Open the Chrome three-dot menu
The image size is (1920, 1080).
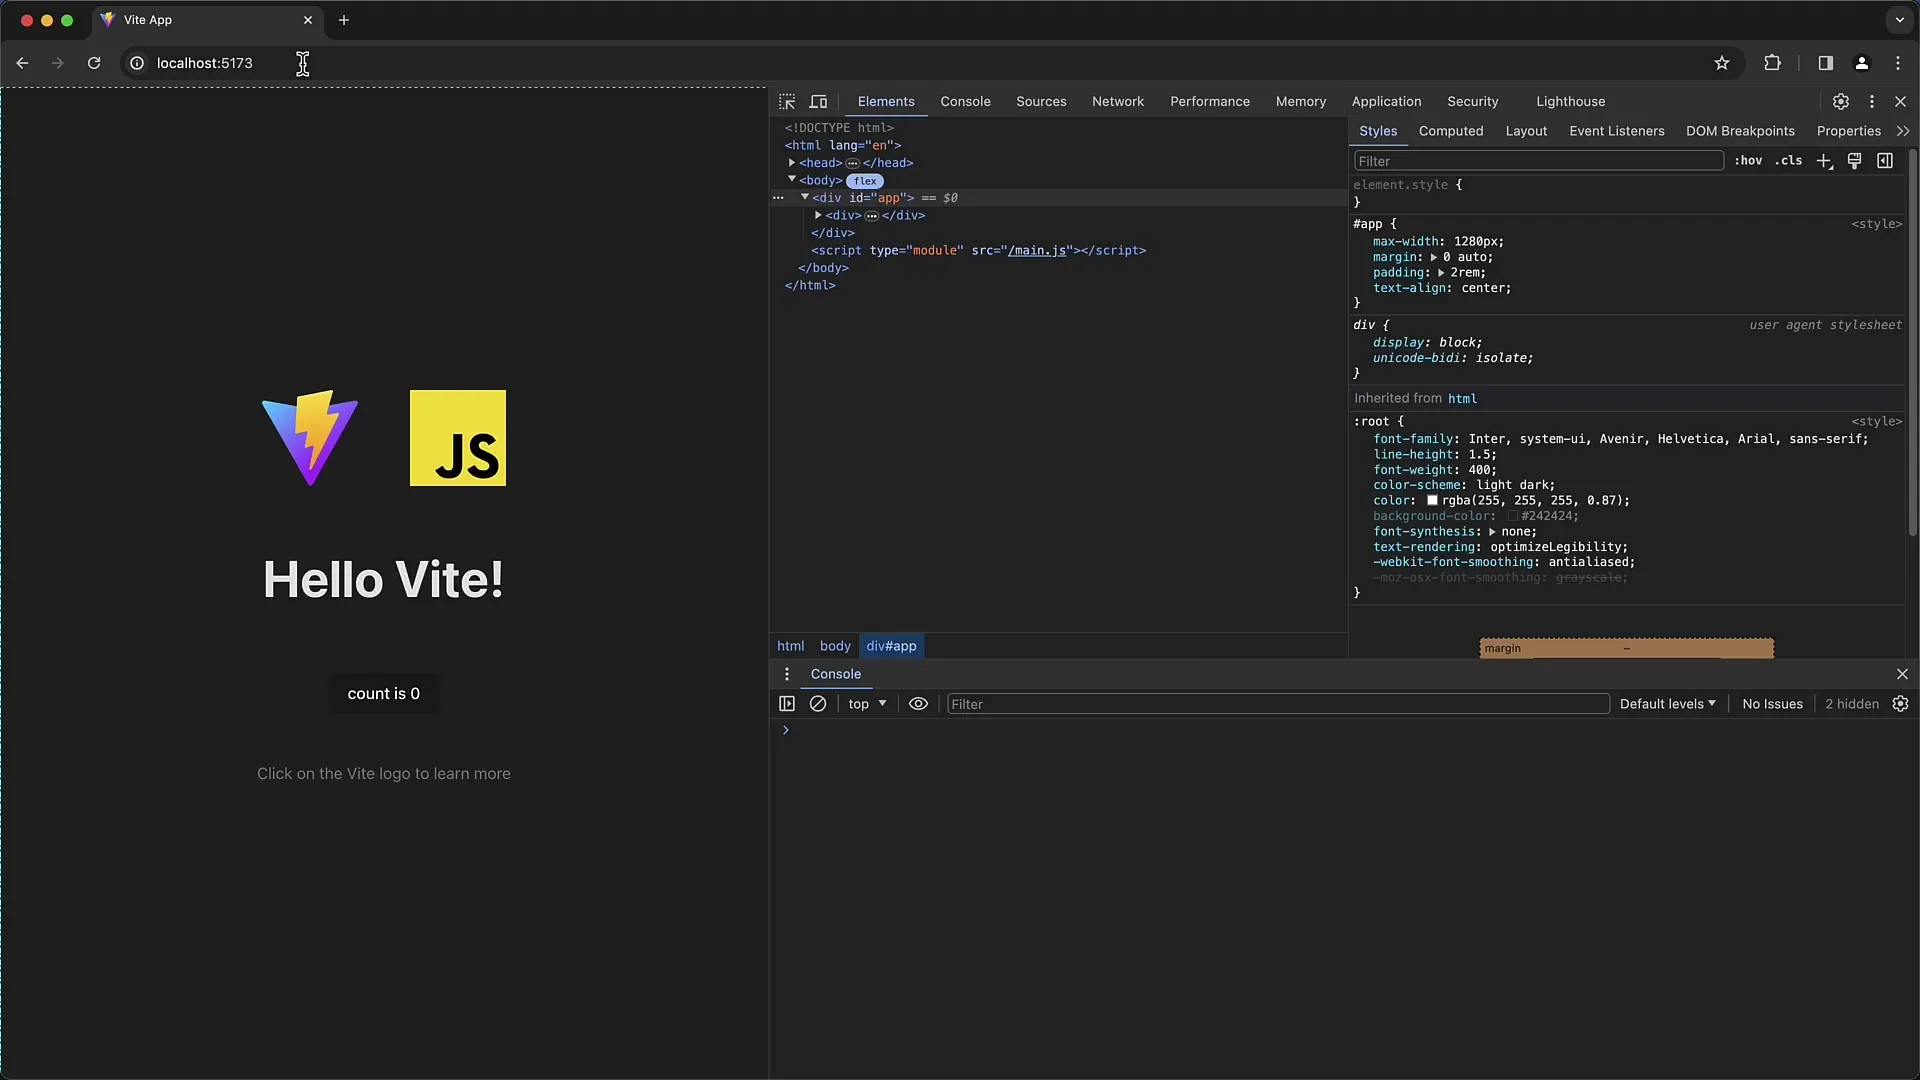pyautogui.click(x=1898, y=63)
